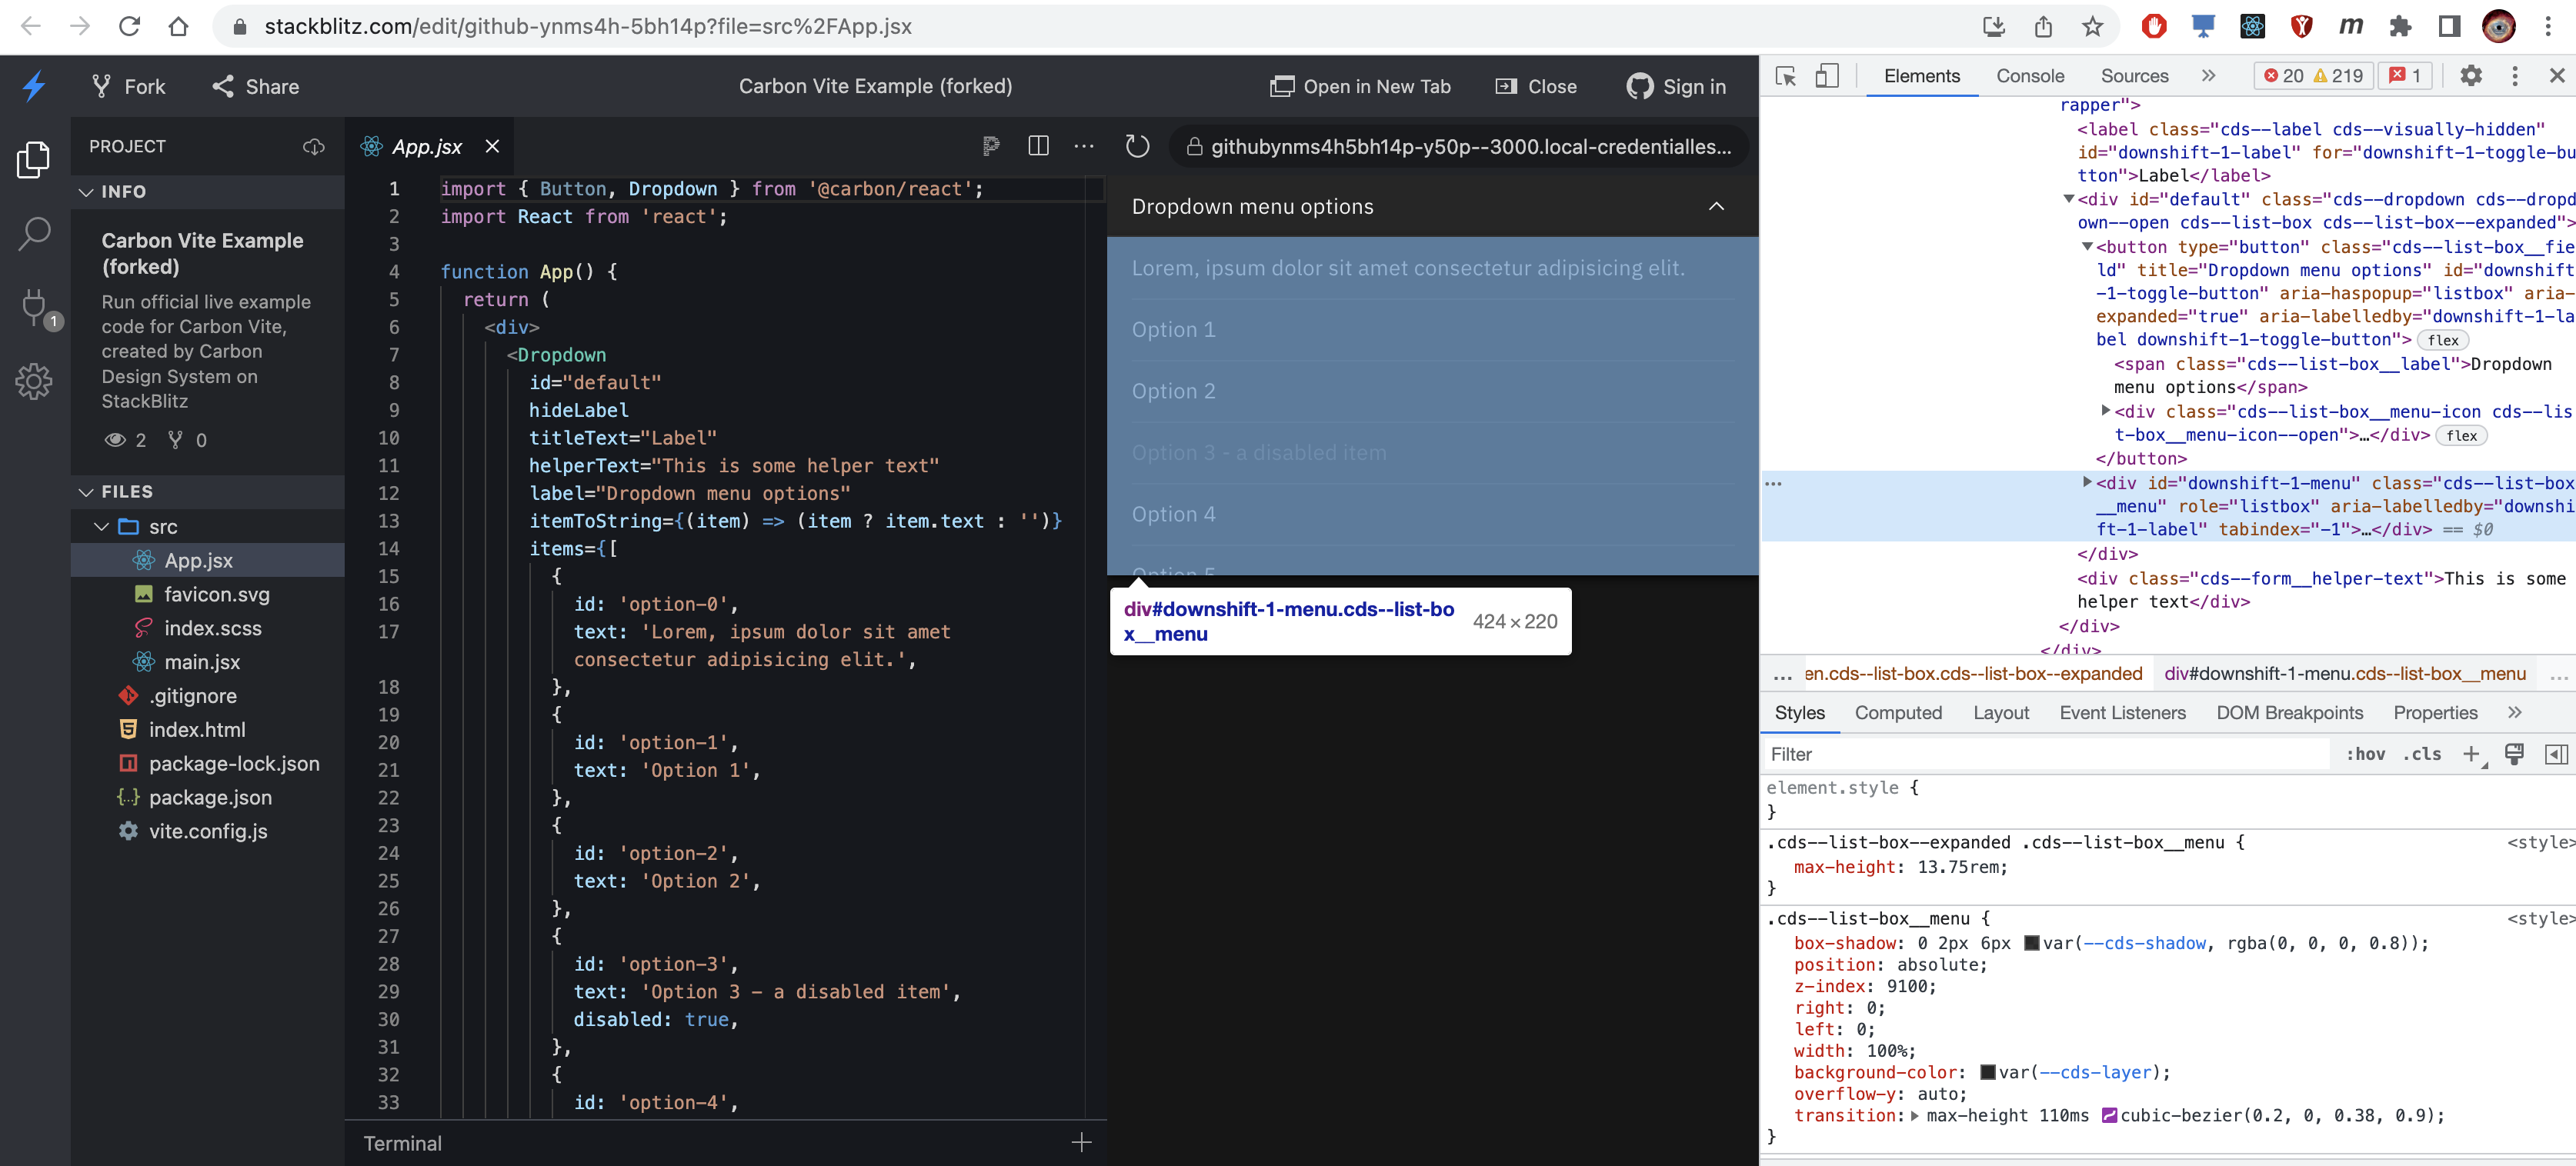This screenshot has width=2576, height=1166.
Task: Collapse the Dropdown menu options chevron
Action: [1716, 206]
